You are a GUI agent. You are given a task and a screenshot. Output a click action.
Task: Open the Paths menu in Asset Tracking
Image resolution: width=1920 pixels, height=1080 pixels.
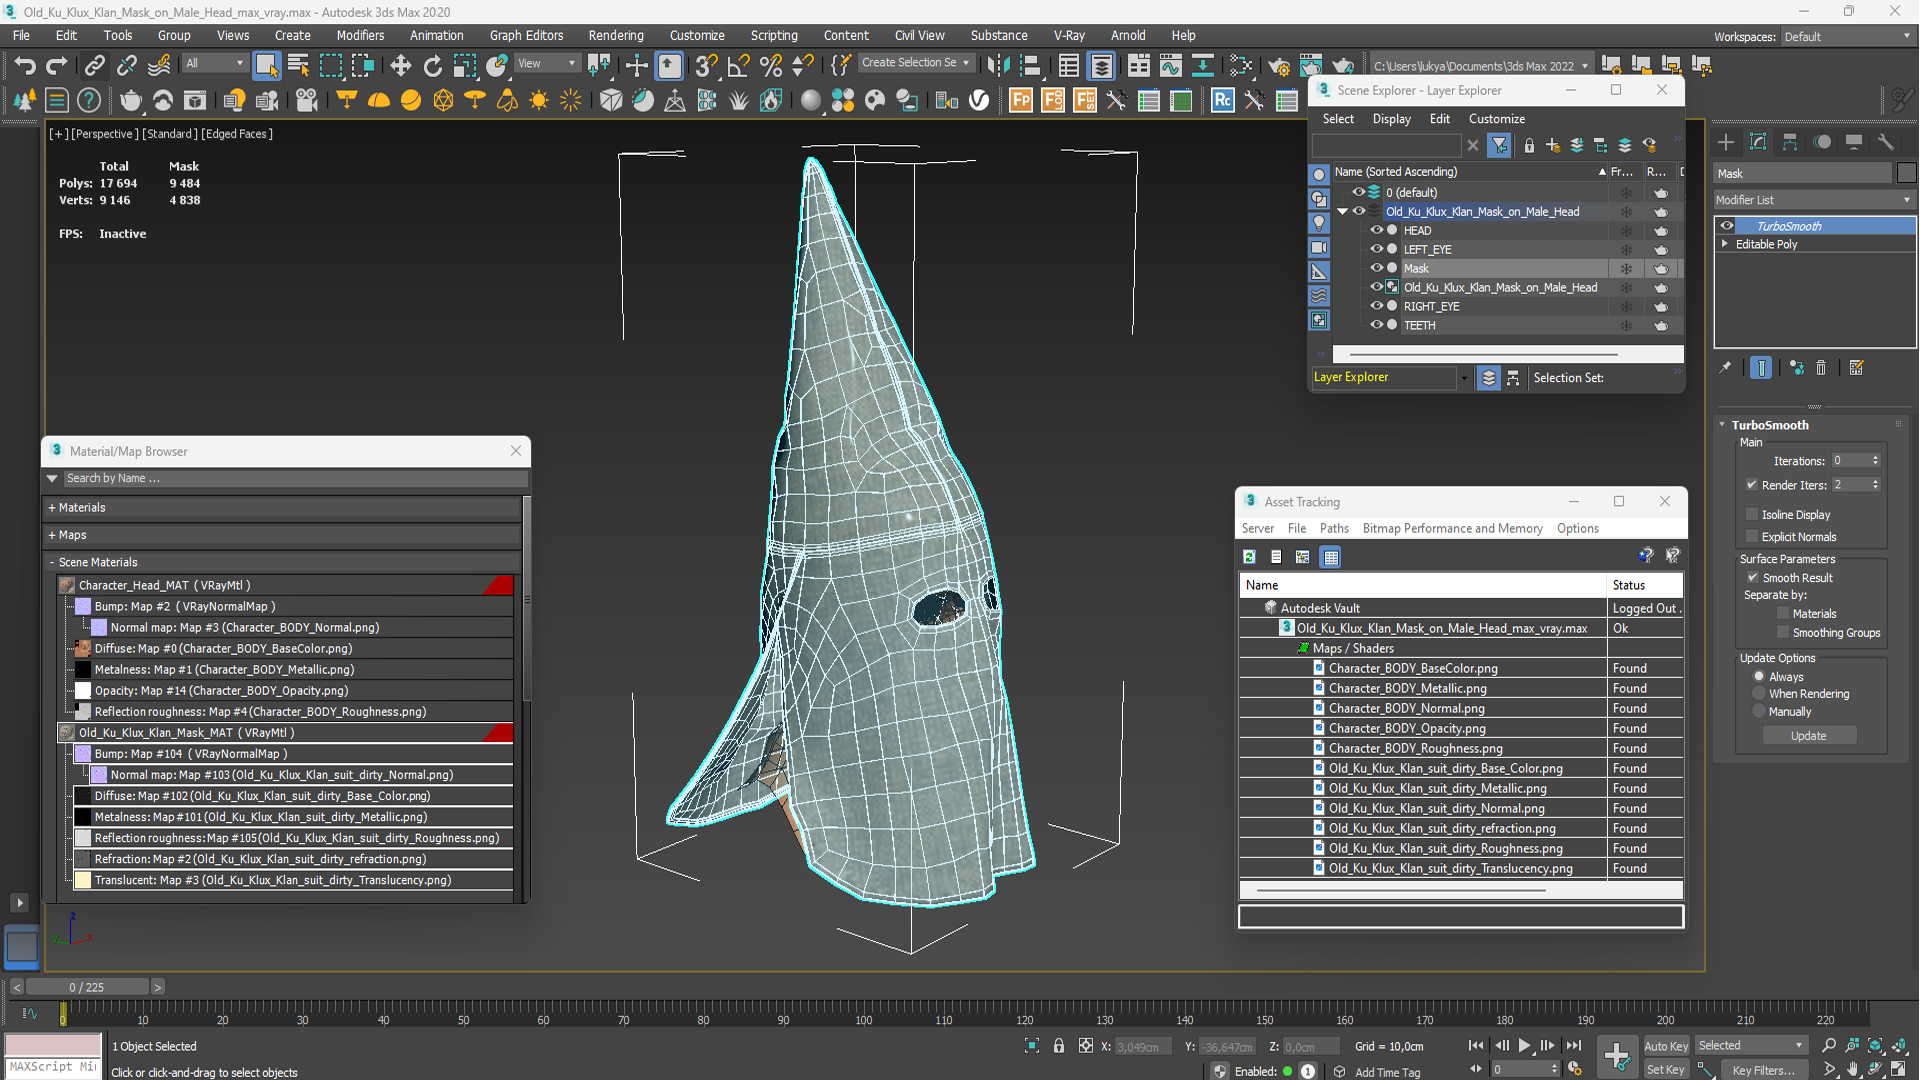(x=1333, y=528)
